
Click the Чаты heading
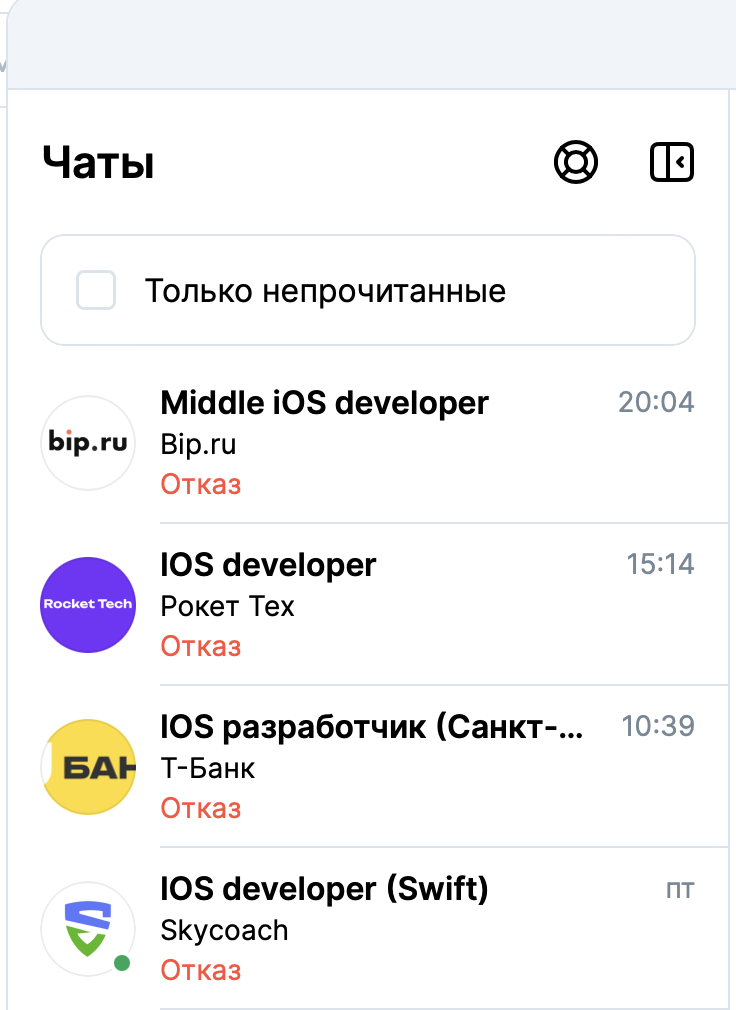(x=99, y=162)
